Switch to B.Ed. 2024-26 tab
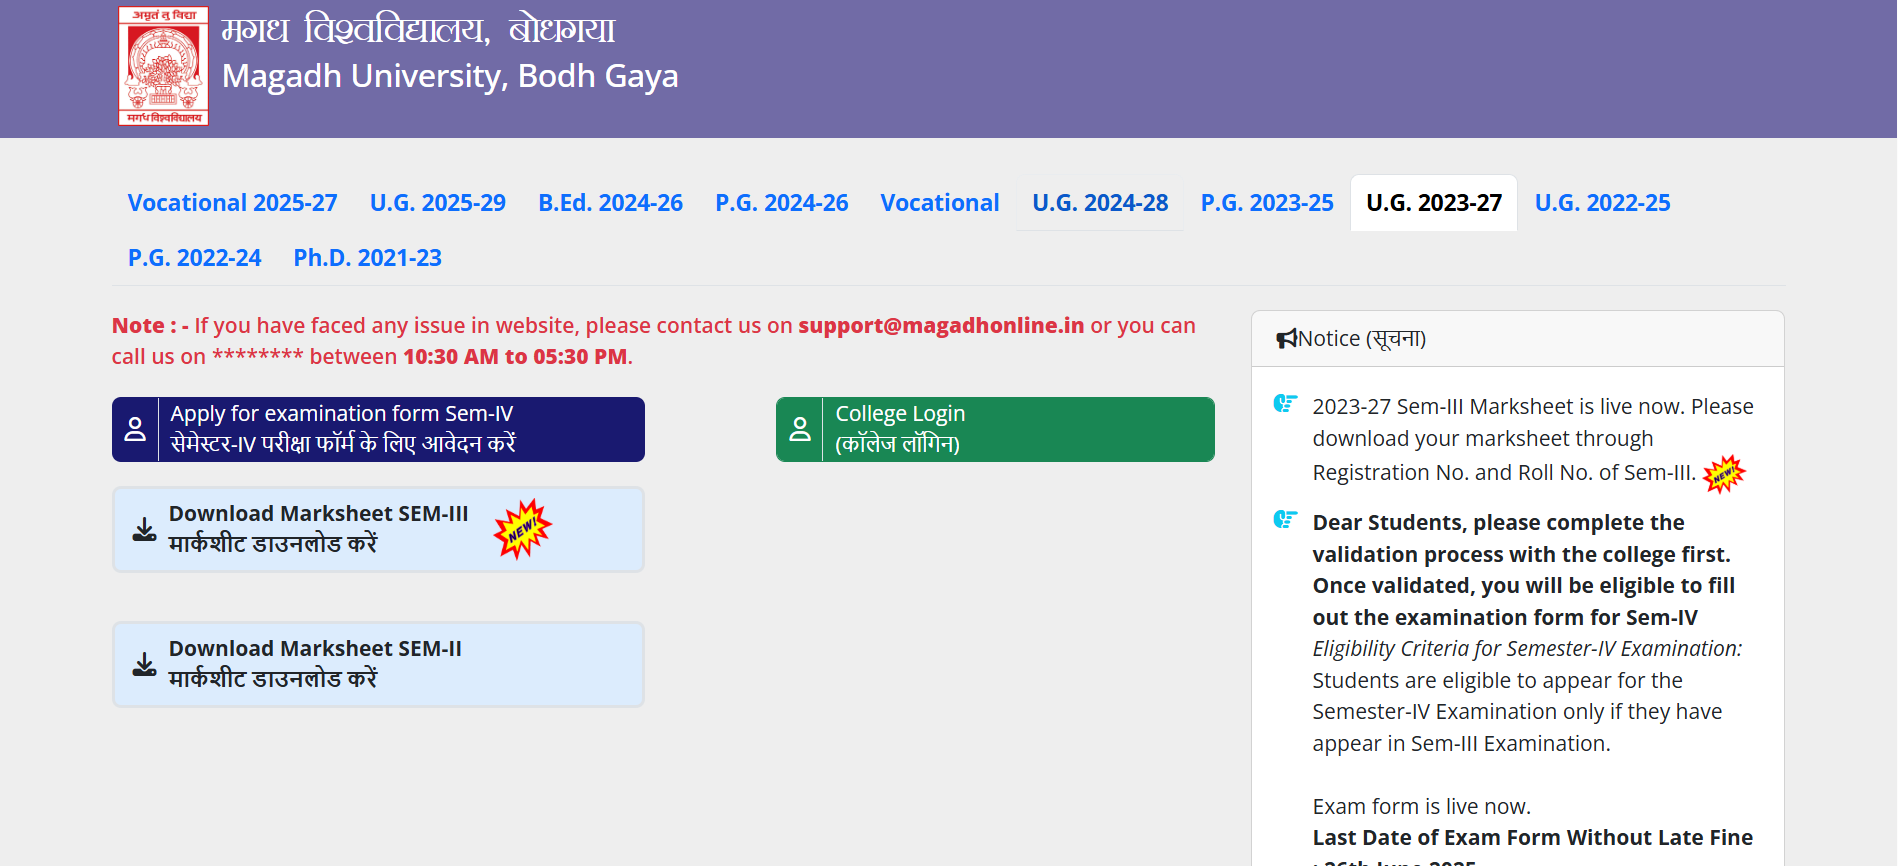Image resolution: width=1898 pixels, height=866 pixels. click(x=610, y=203)
